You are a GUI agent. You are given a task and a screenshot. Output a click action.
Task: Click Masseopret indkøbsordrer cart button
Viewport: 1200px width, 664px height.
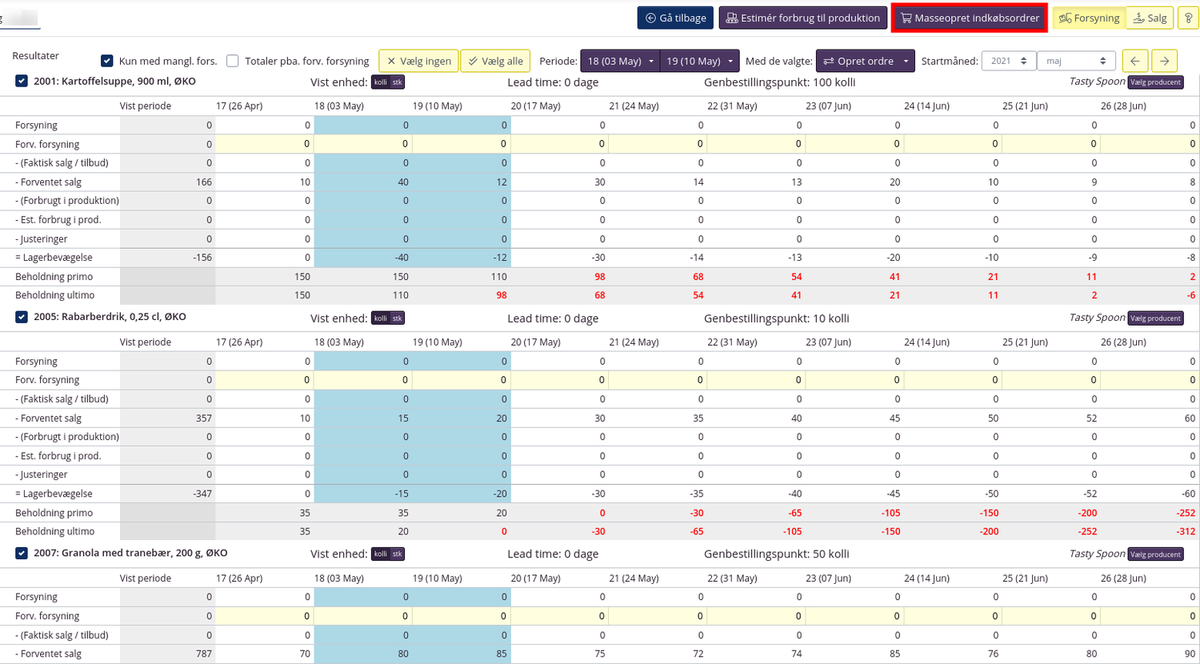[x=968, y=18]
